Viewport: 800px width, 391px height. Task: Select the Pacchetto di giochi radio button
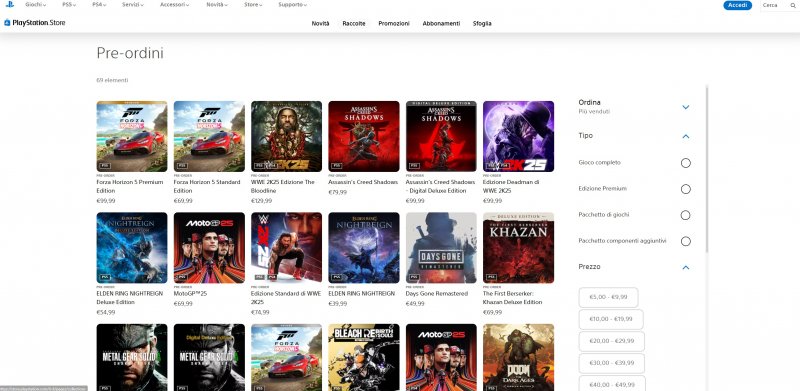[x=686, y=215]
